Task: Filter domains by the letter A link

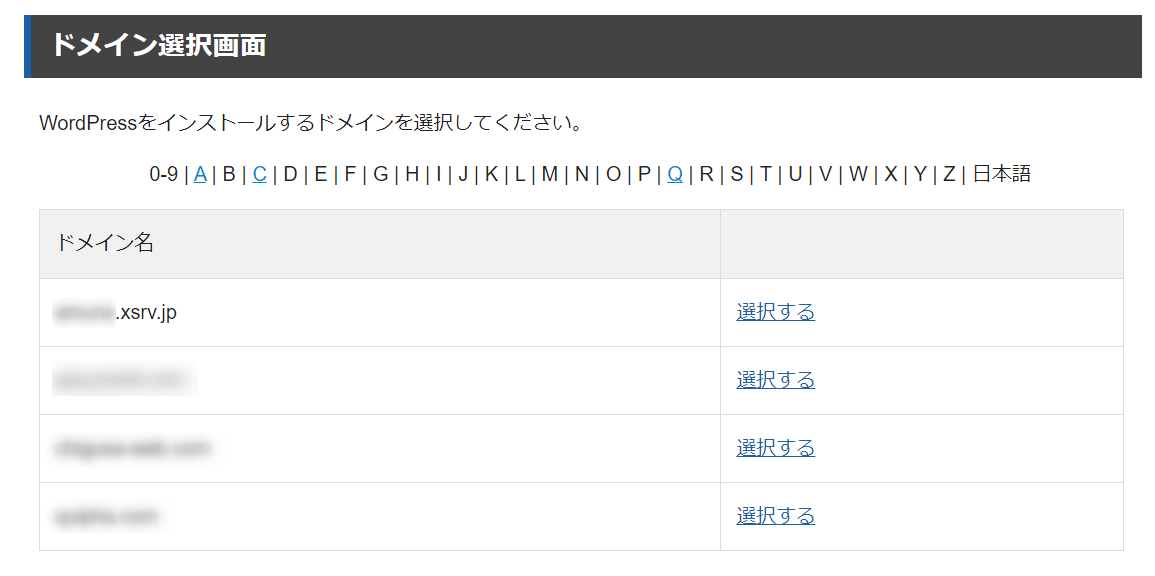Action: pyautogui.click(x=200, y=175)
